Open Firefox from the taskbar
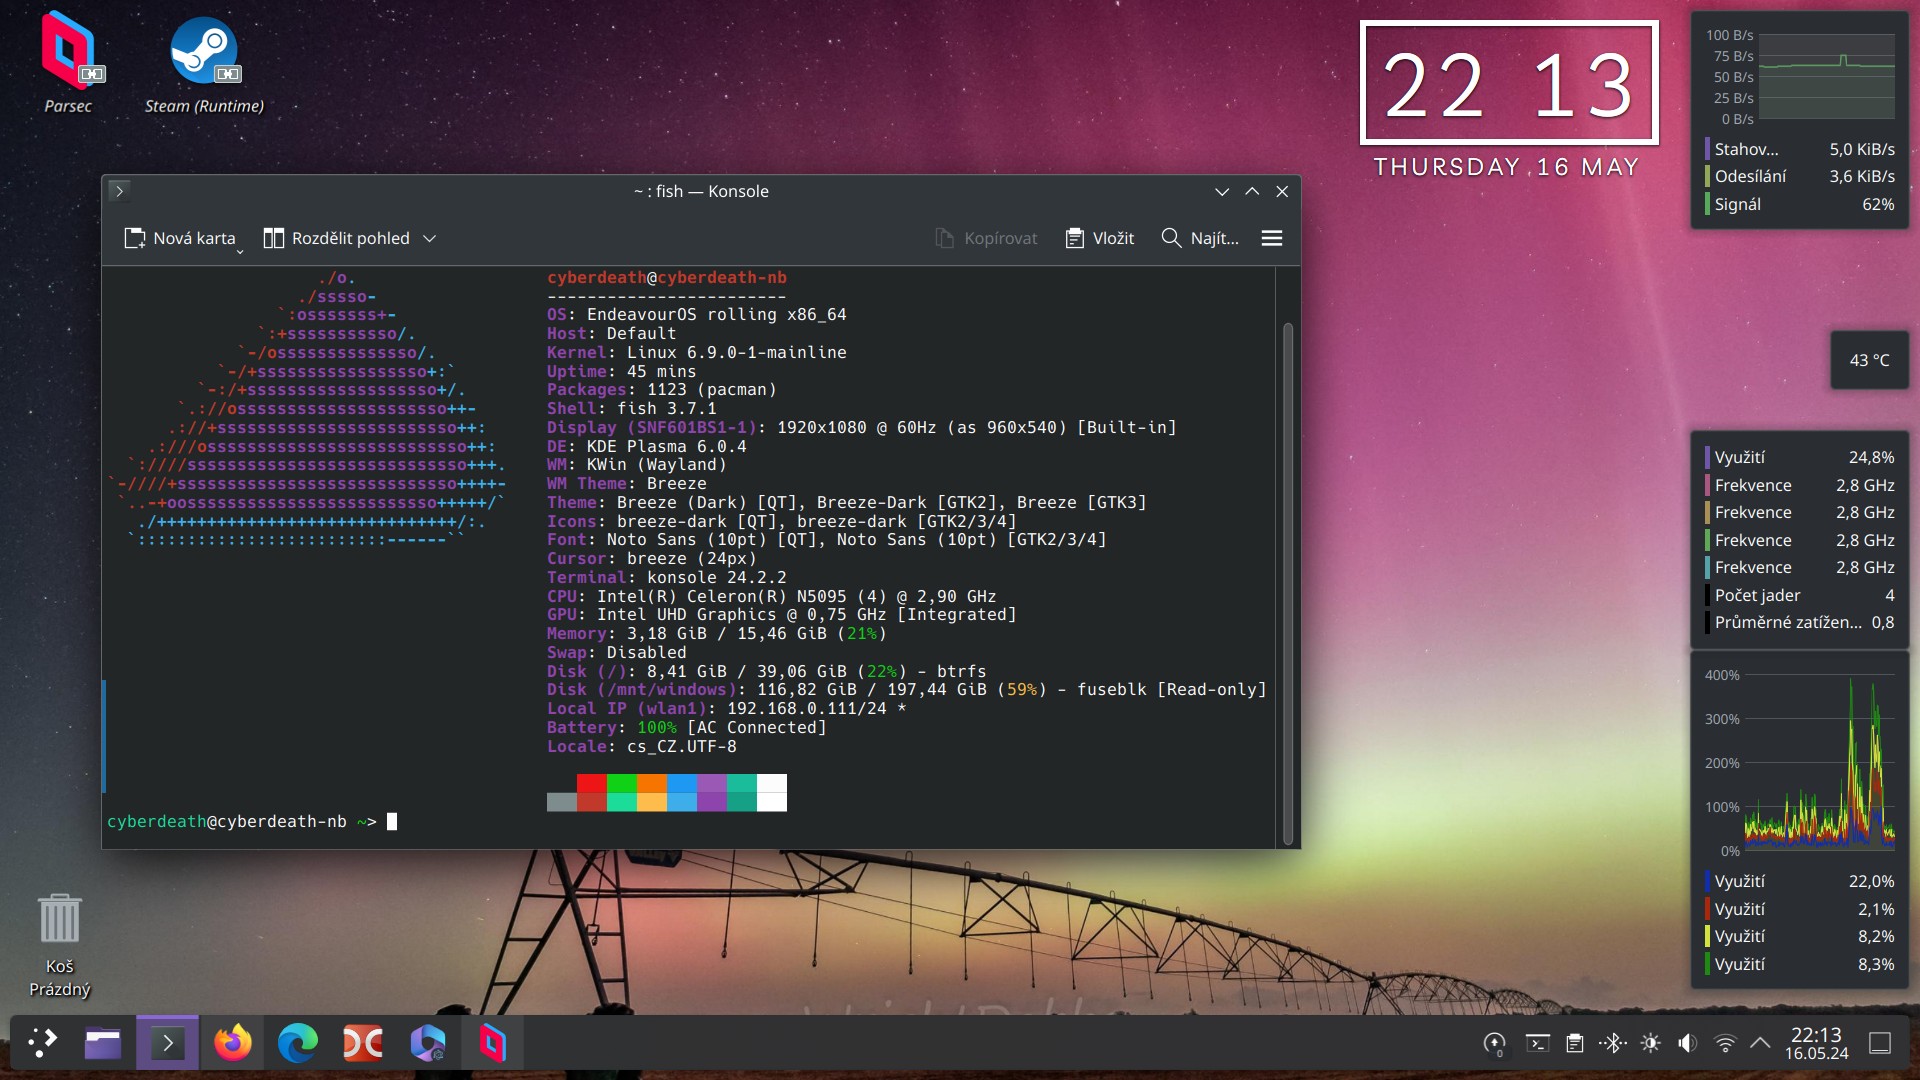 [233, 1043]
